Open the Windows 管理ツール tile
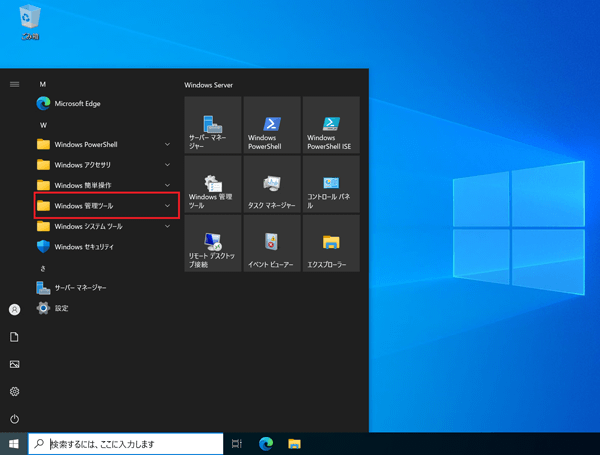The image size is (600, 455). click(212, 184)
